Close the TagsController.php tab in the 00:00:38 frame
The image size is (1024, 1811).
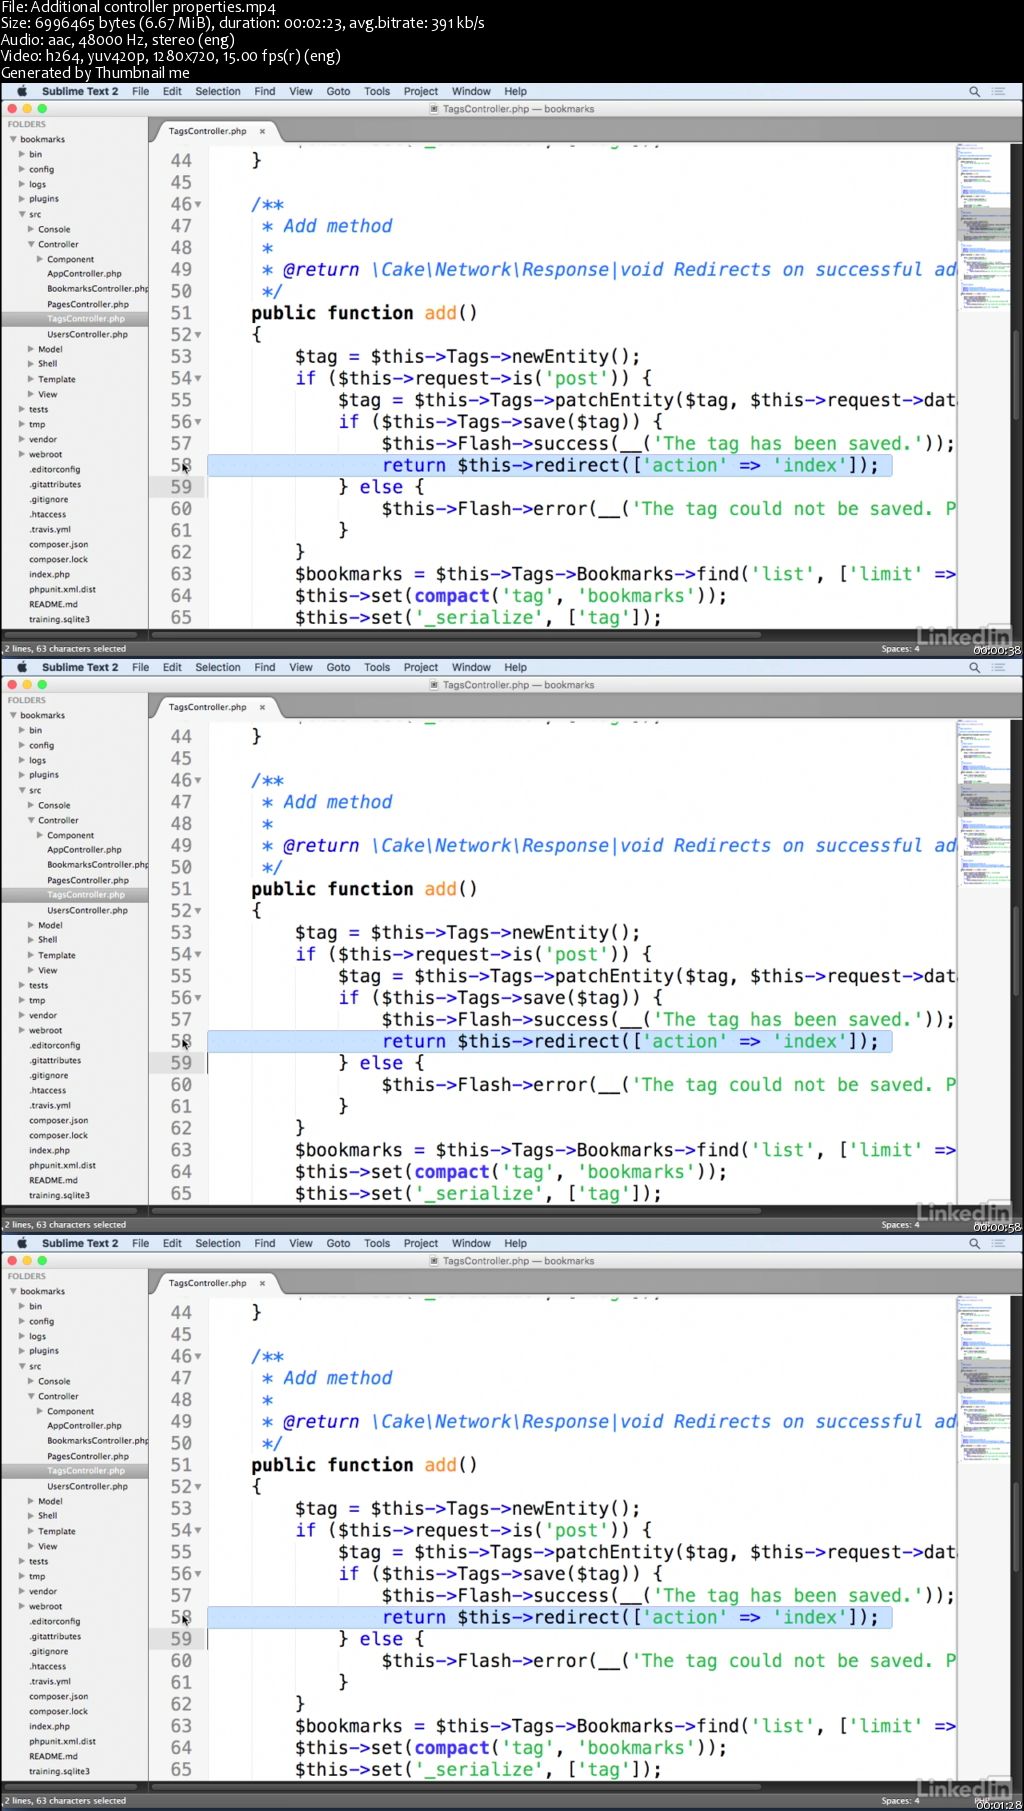coord(262,131)
